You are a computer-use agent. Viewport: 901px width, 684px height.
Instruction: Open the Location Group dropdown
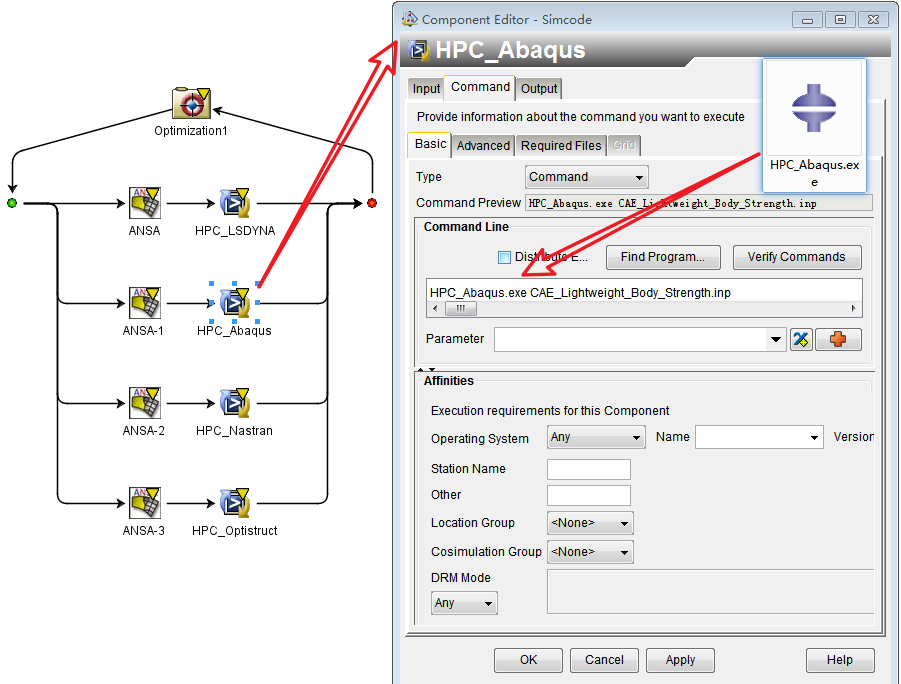pos(590,523)
